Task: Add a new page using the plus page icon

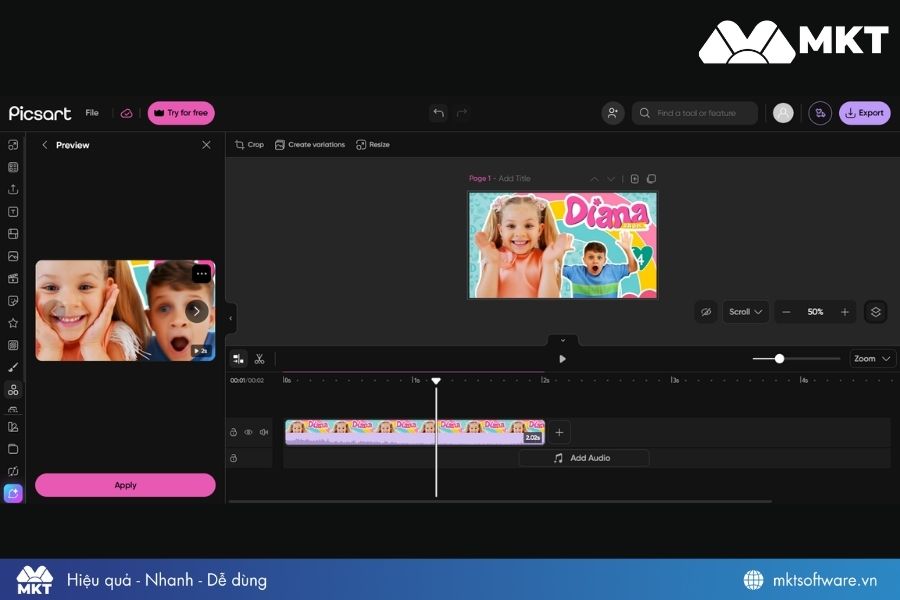Action: click(635, 178)
